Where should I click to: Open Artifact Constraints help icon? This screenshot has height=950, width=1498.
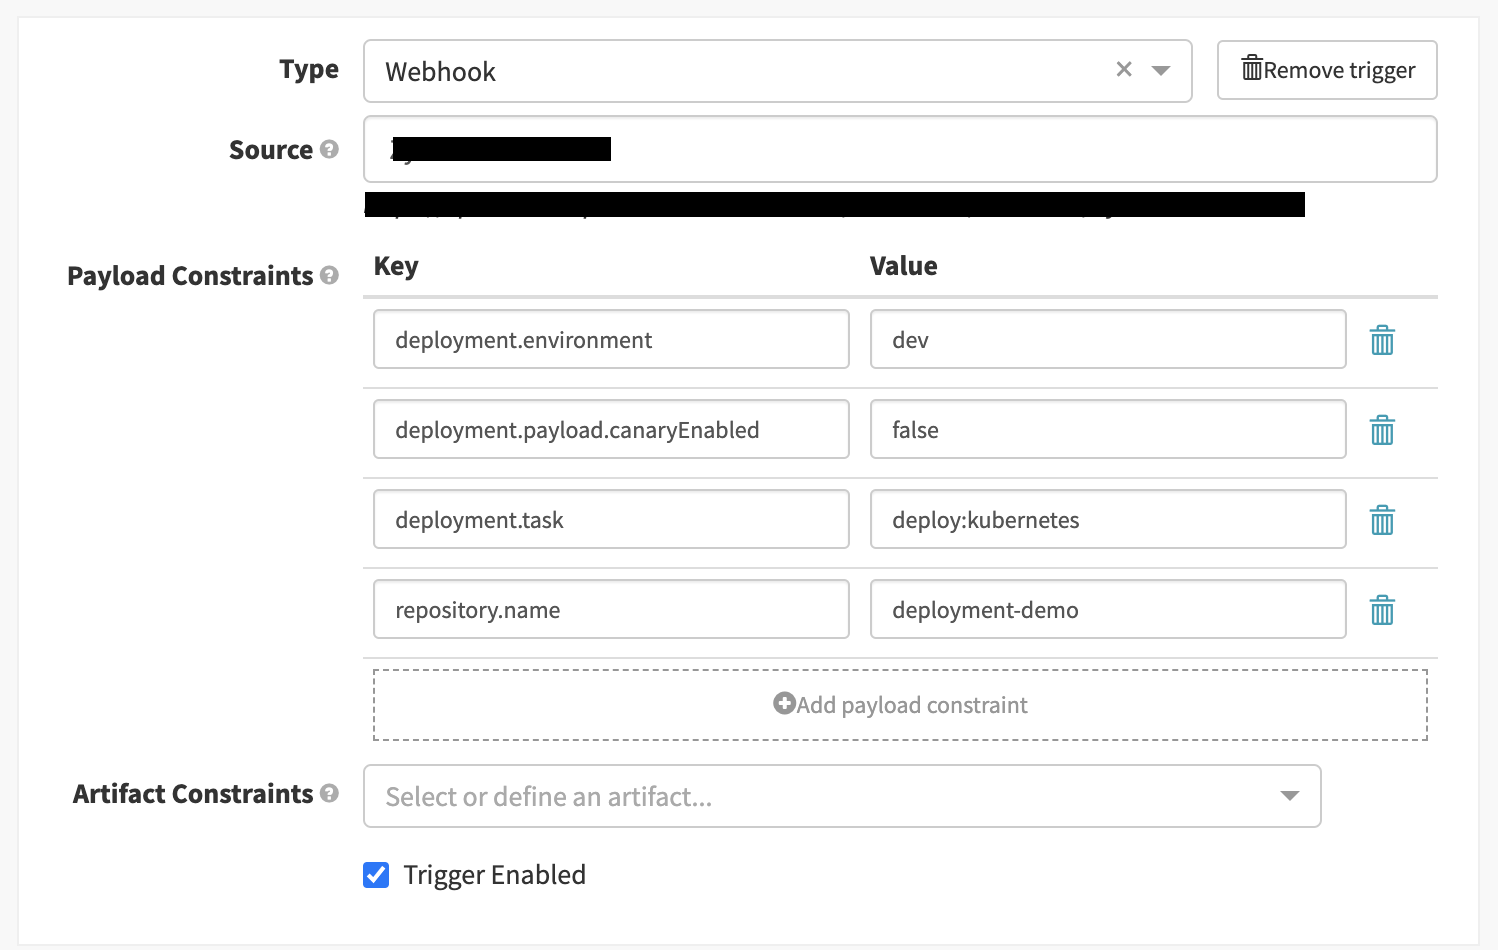point(329,794)
